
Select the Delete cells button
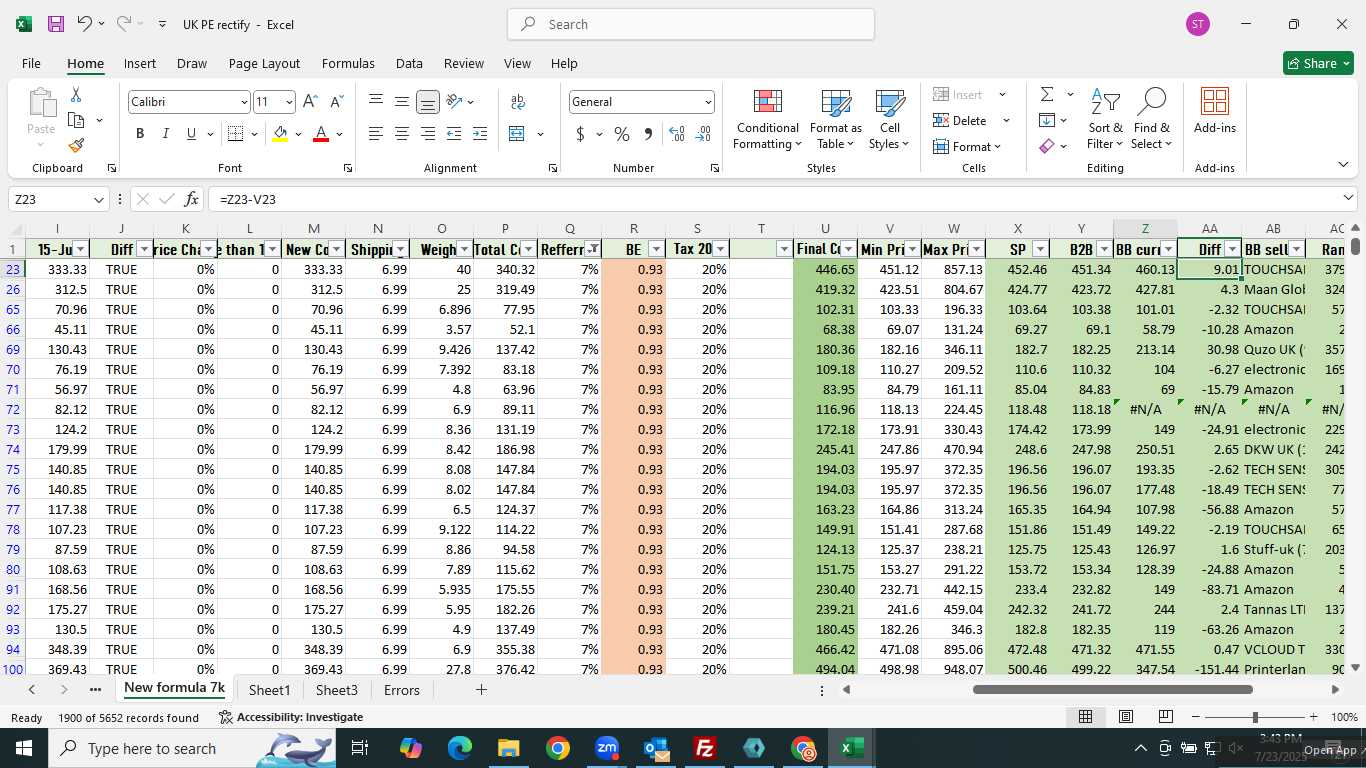(x=960, y=121)
